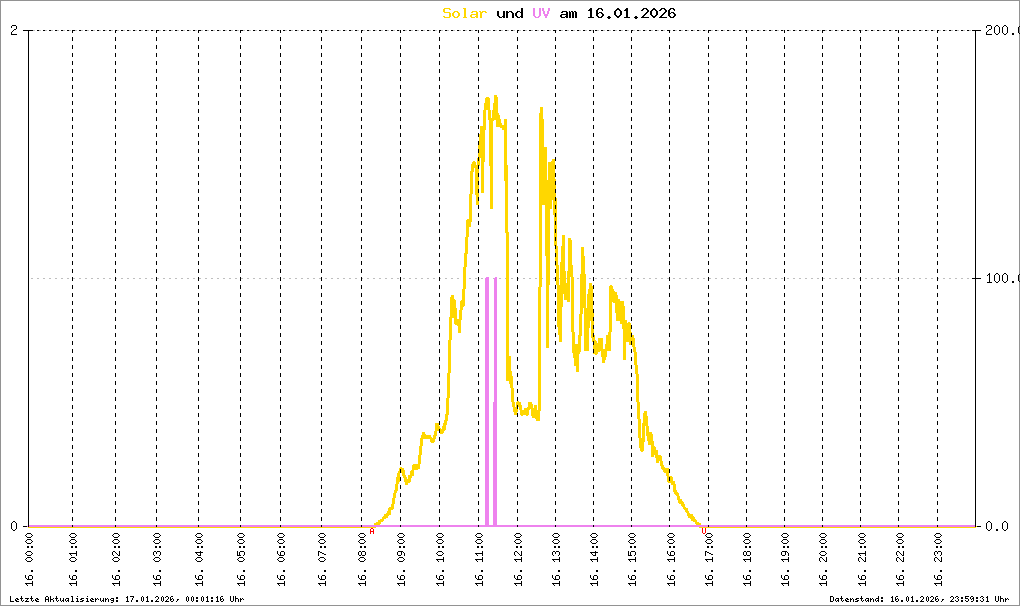Click the time label '16. 17:00'
The width and height of the screenshot is (1020, 606).
[x=709, y=559]
